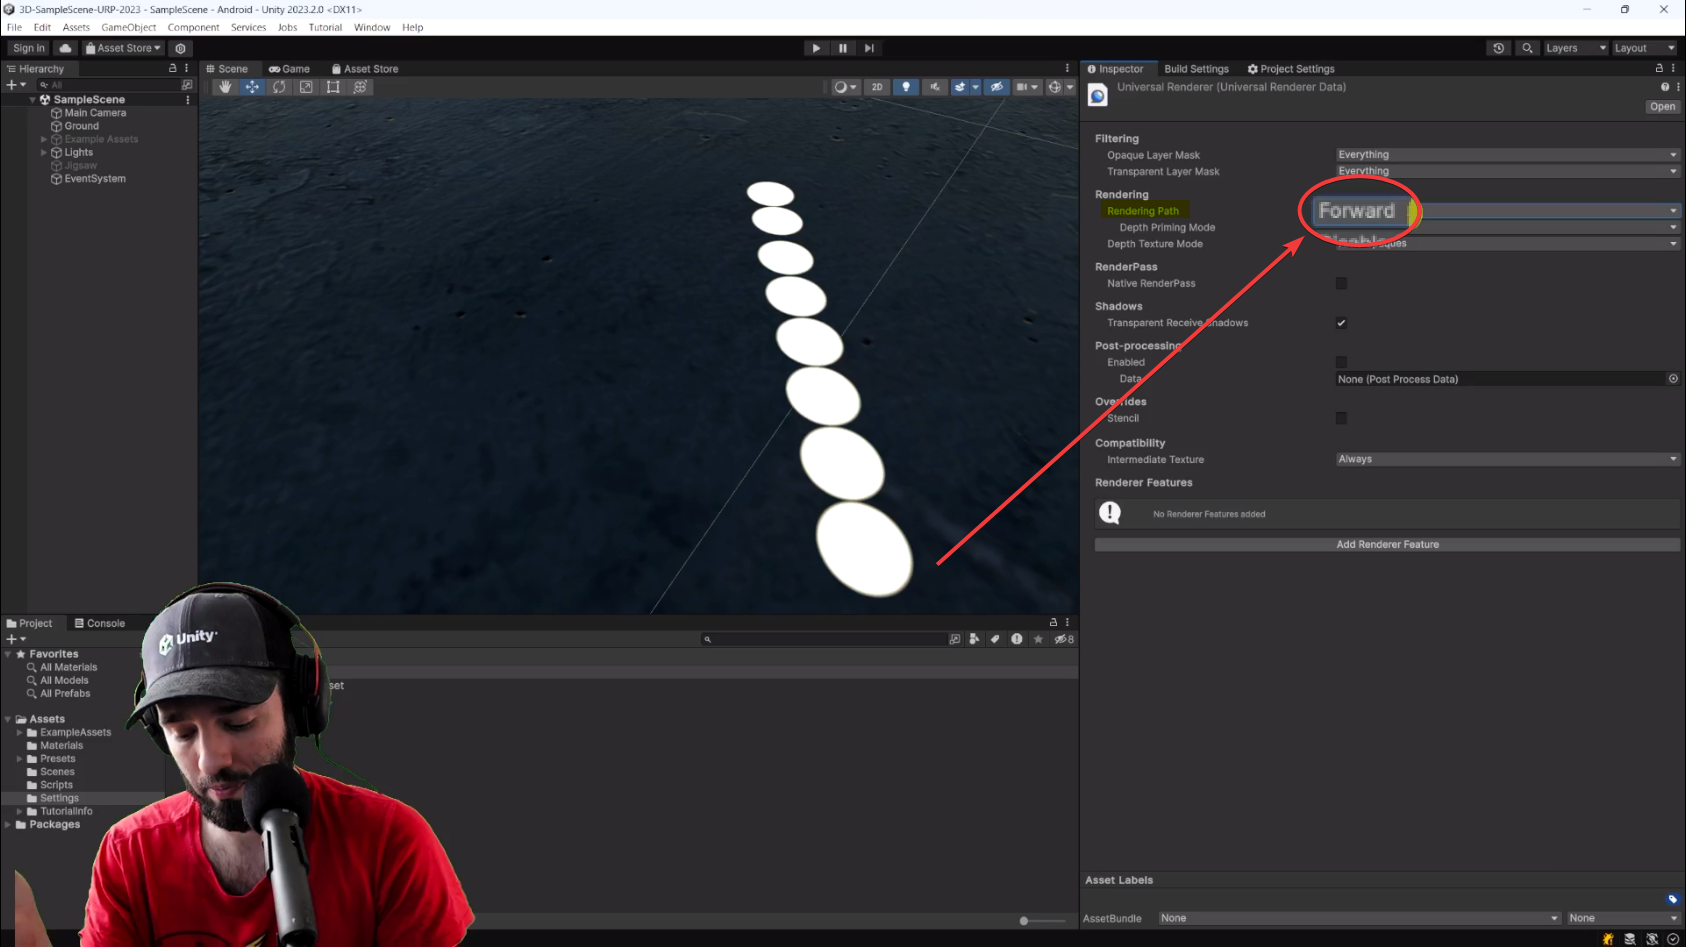Switch to the Console tab
The image size is (1686, 947).
(x=101, y=622)
